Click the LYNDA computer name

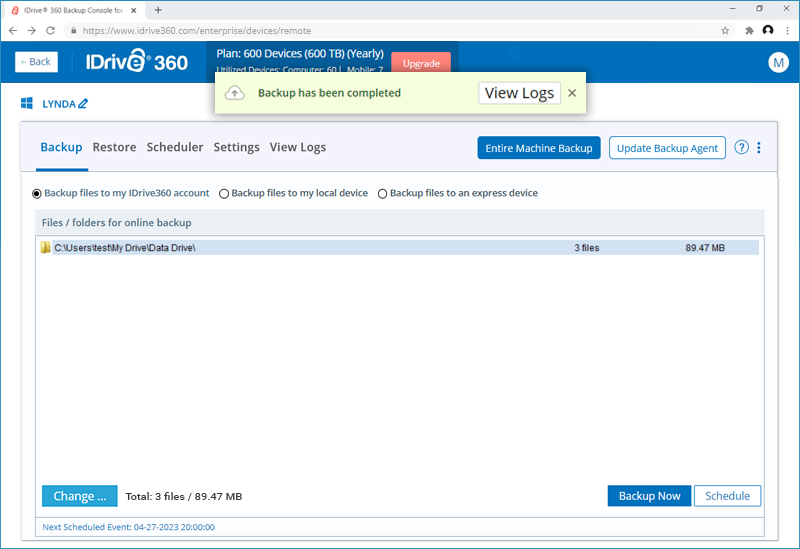coord(59,104)
